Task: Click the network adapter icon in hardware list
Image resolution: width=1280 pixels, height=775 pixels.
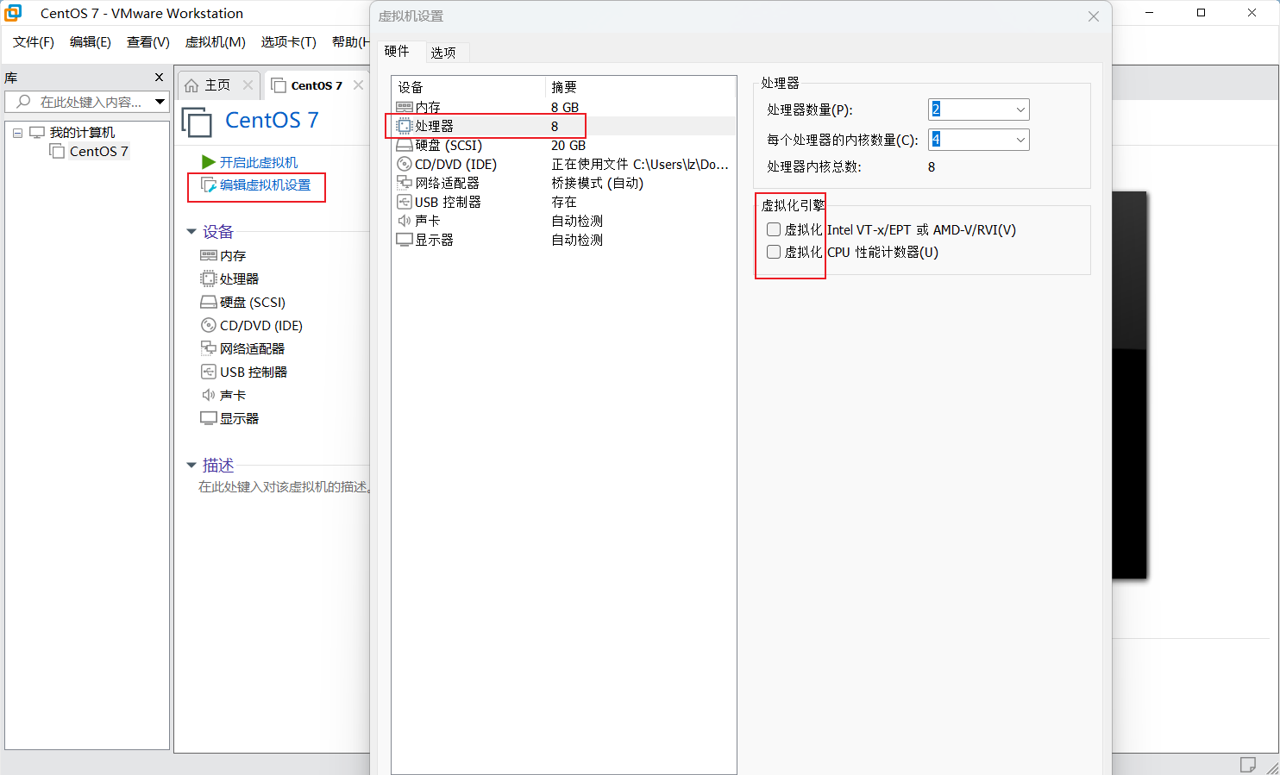Action: [404, 183]
